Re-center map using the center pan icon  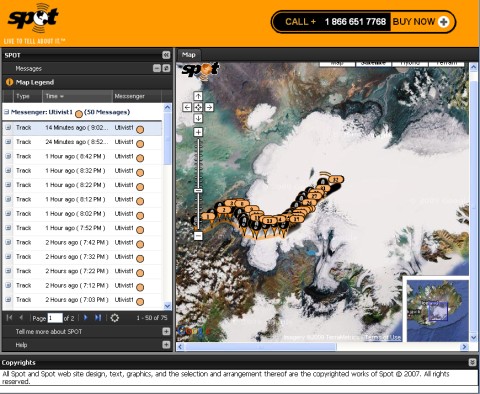click(x=198, y=107)
